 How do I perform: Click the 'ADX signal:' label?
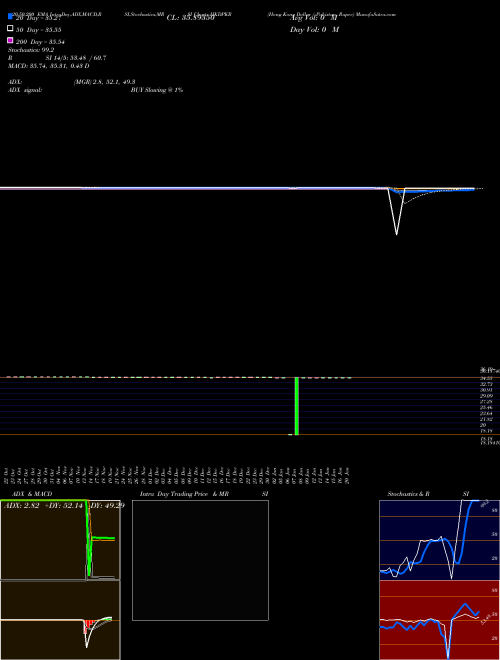click(x=24, y=90)
